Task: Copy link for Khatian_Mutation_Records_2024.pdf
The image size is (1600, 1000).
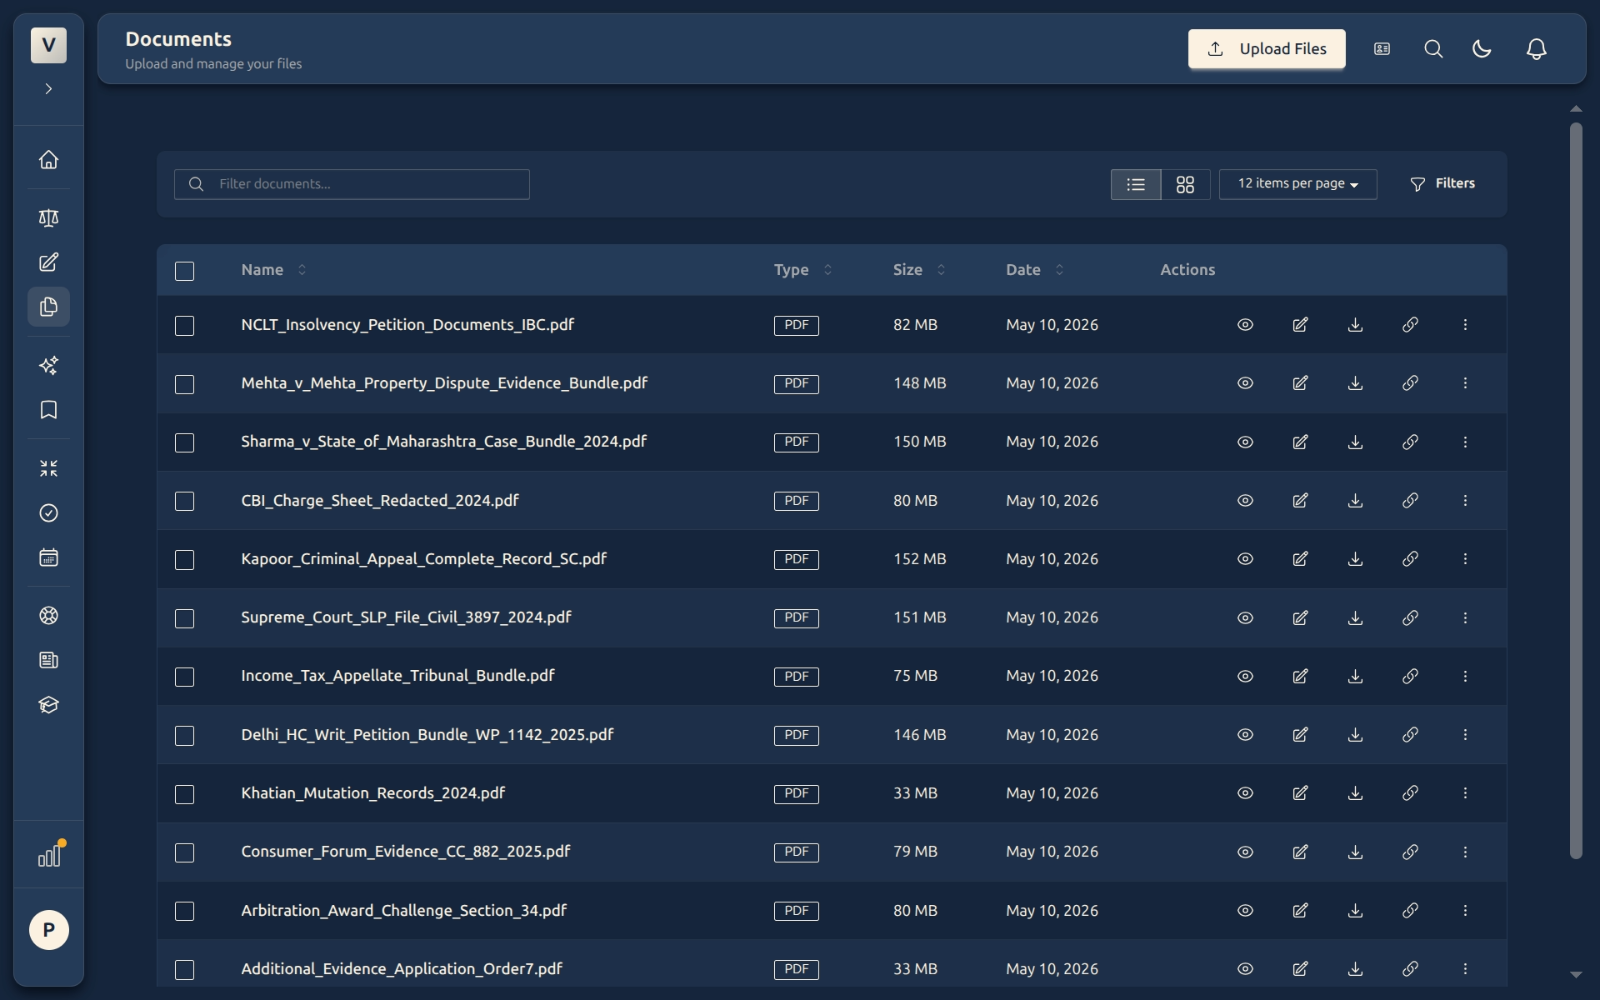Action: 1410,793
